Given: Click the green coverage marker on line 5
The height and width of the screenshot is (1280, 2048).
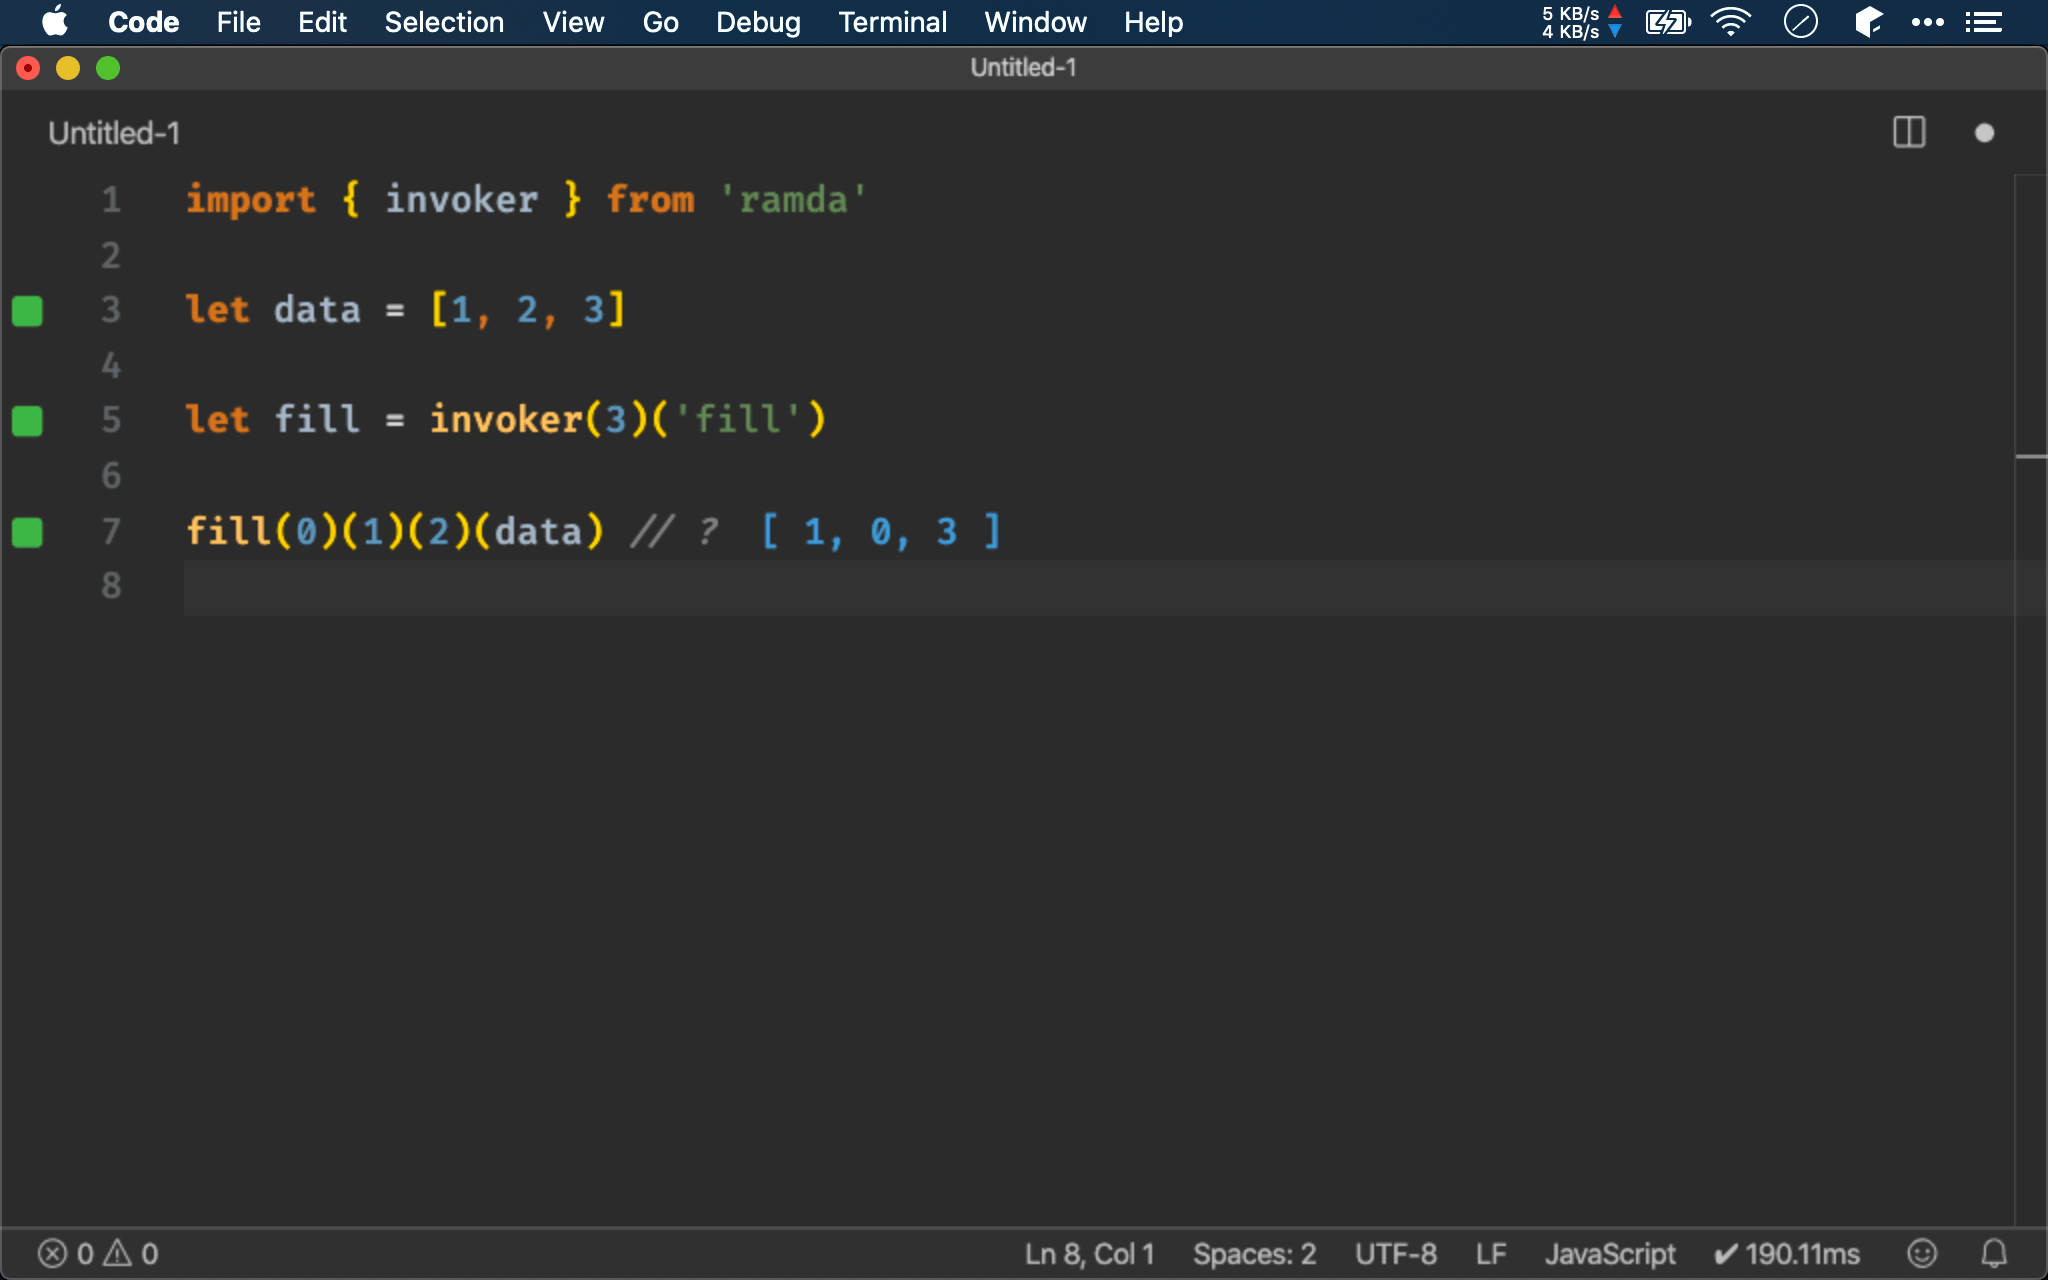Looking at the screenshot, I should [27, 421].
